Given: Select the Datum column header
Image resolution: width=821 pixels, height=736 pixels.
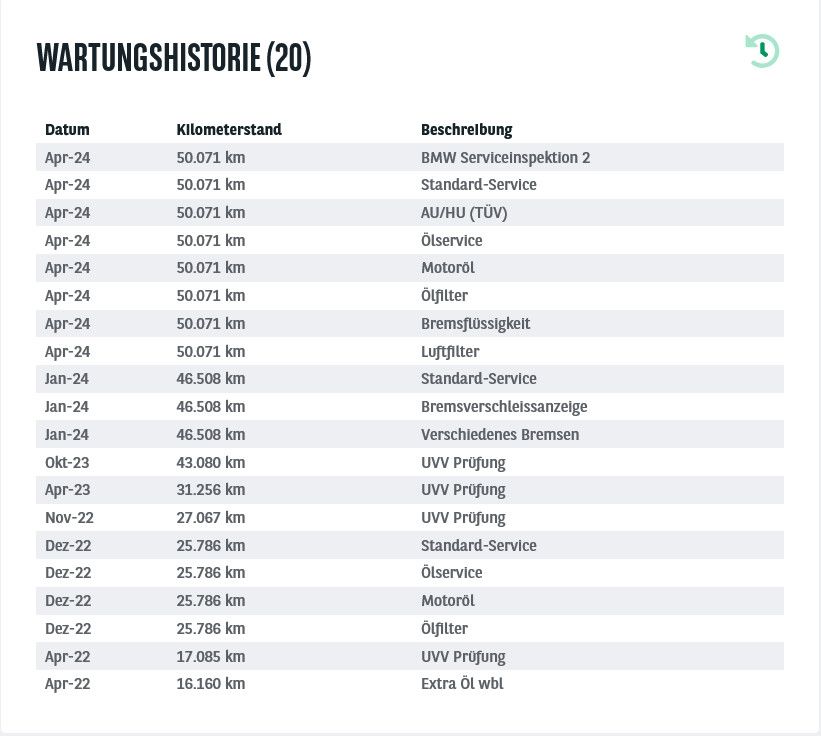Looking at the screenshot, I should click(67, 130).
